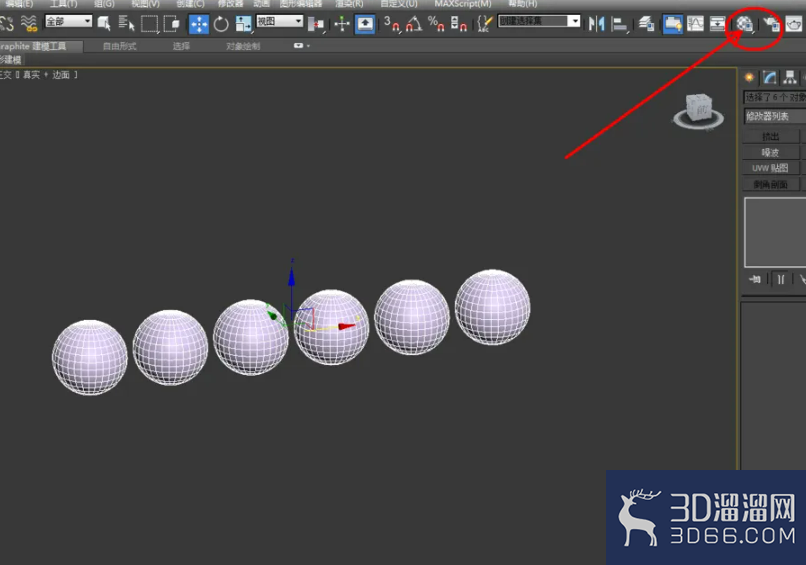Click the UVW 贴图 modifier button

point(771,168)
